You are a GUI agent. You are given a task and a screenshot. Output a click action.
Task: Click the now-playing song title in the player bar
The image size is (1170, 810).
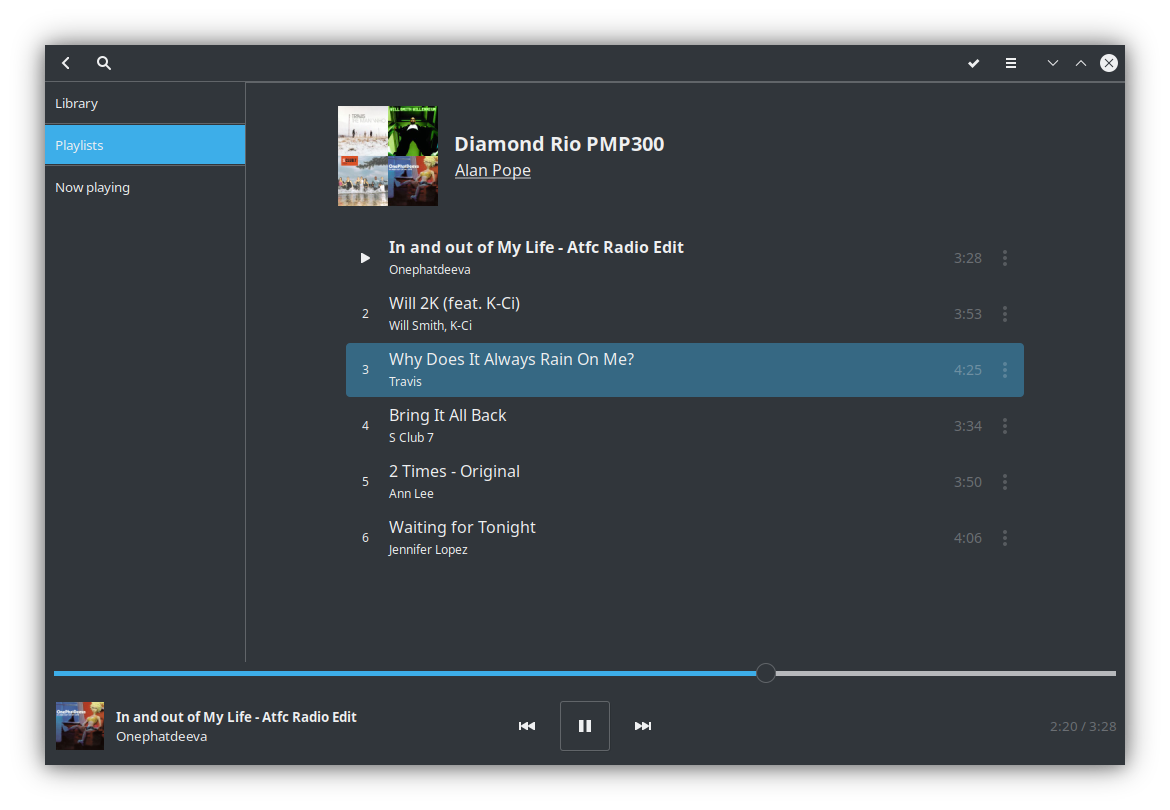click(236, 717)
